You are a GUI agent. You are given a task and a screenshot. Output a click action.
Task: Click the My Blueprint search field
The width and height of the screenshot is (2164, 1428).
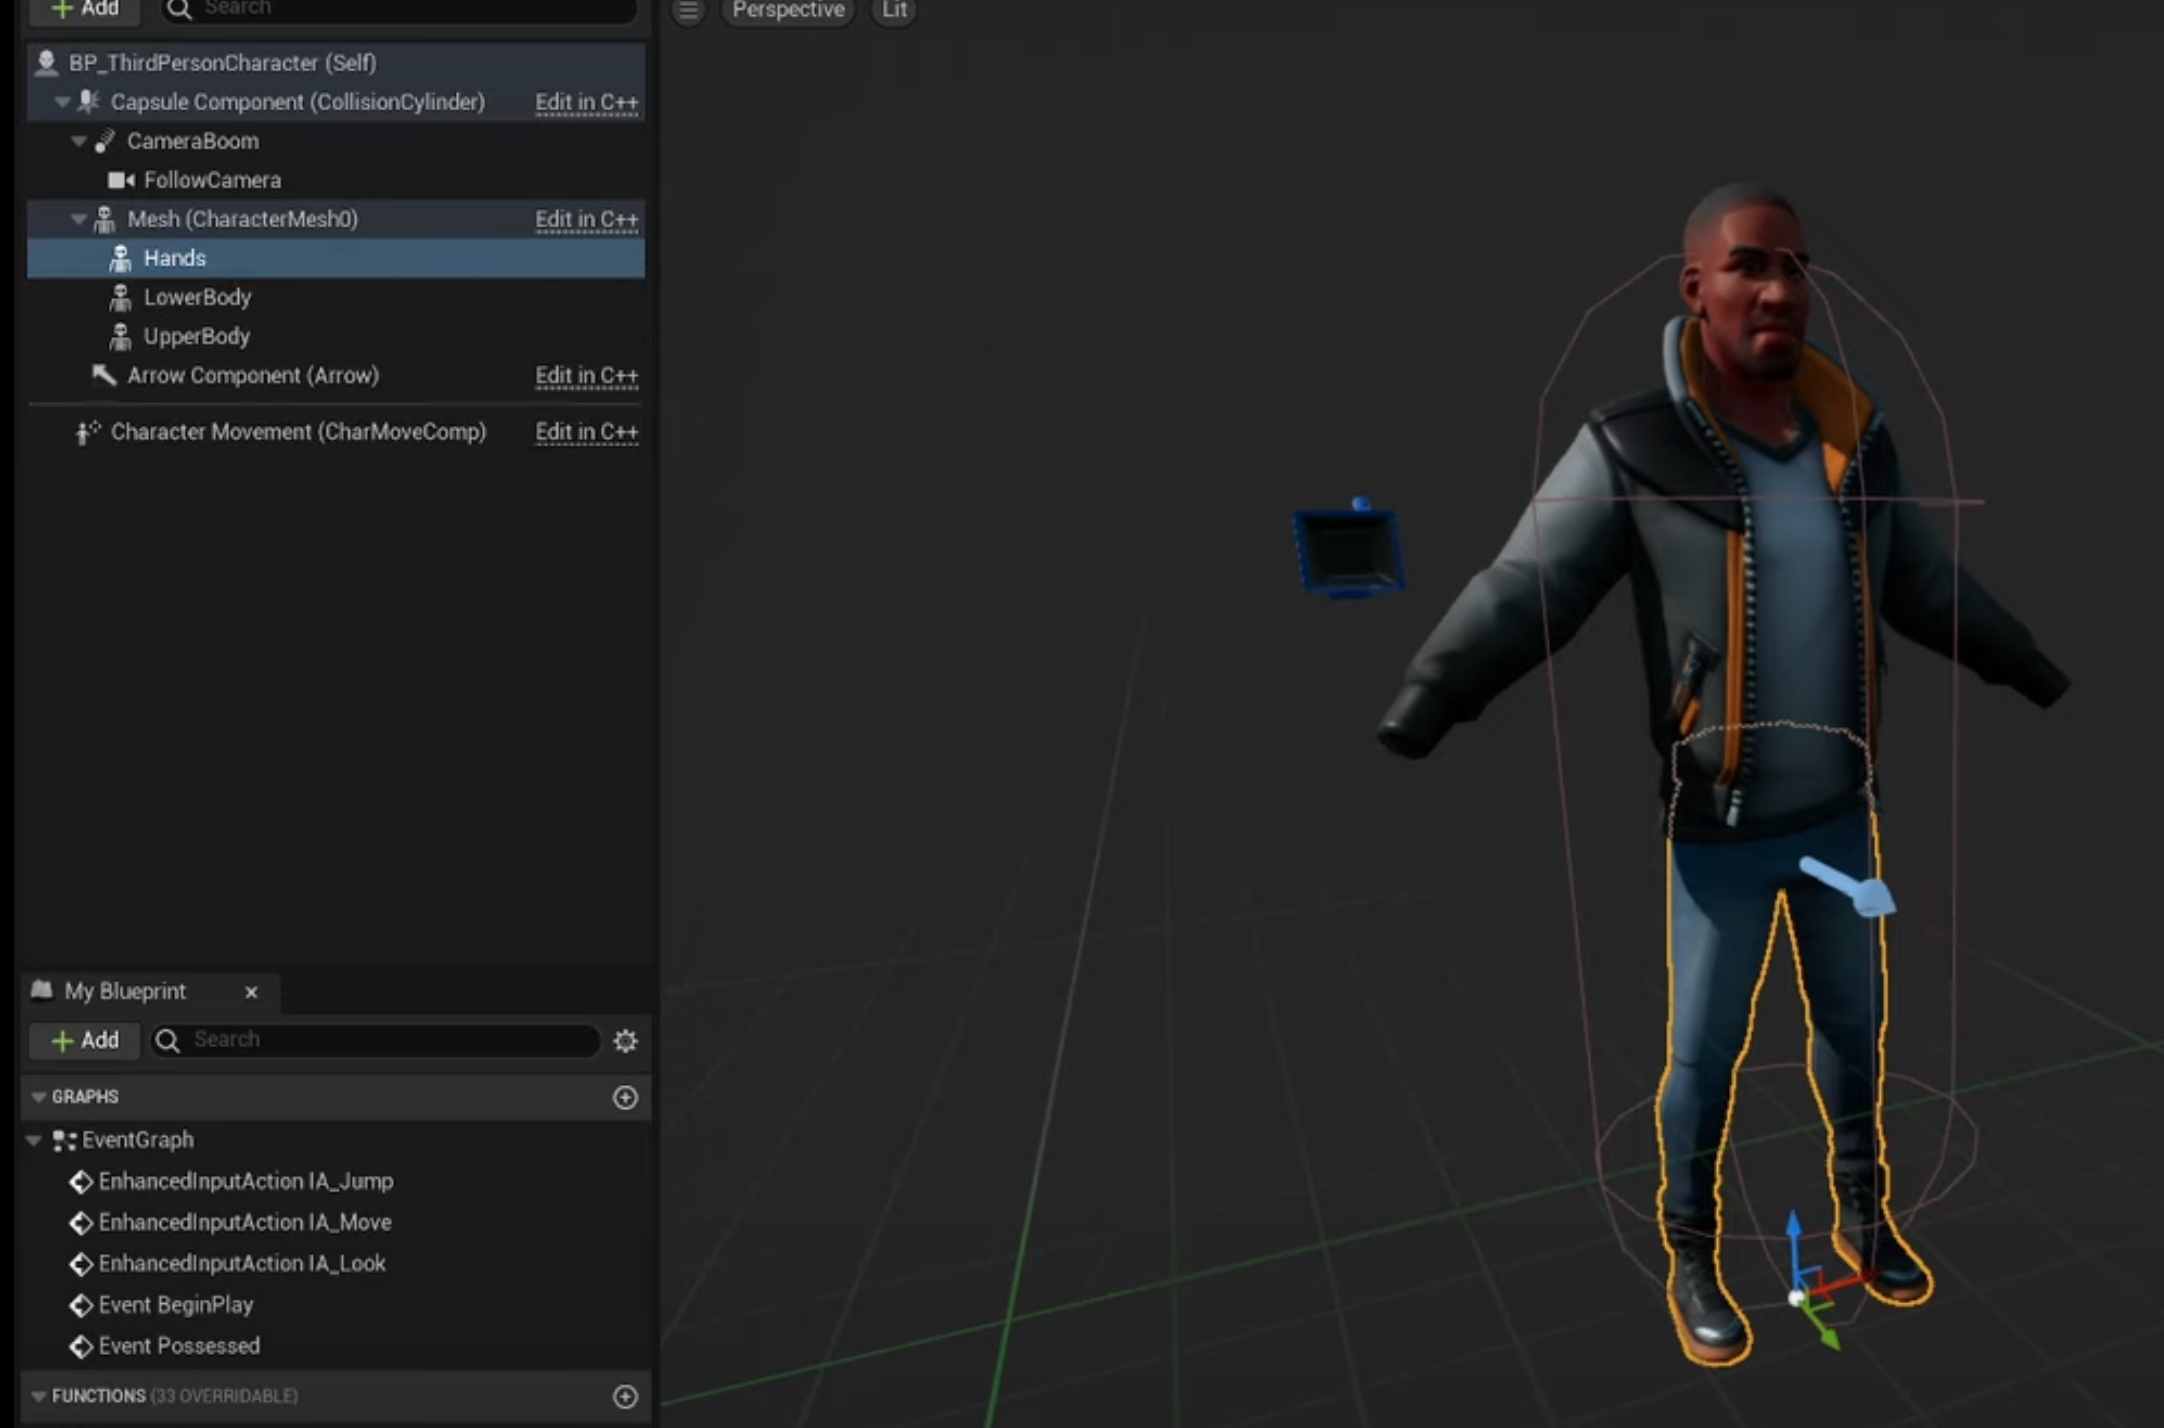tap(390, 1040)
